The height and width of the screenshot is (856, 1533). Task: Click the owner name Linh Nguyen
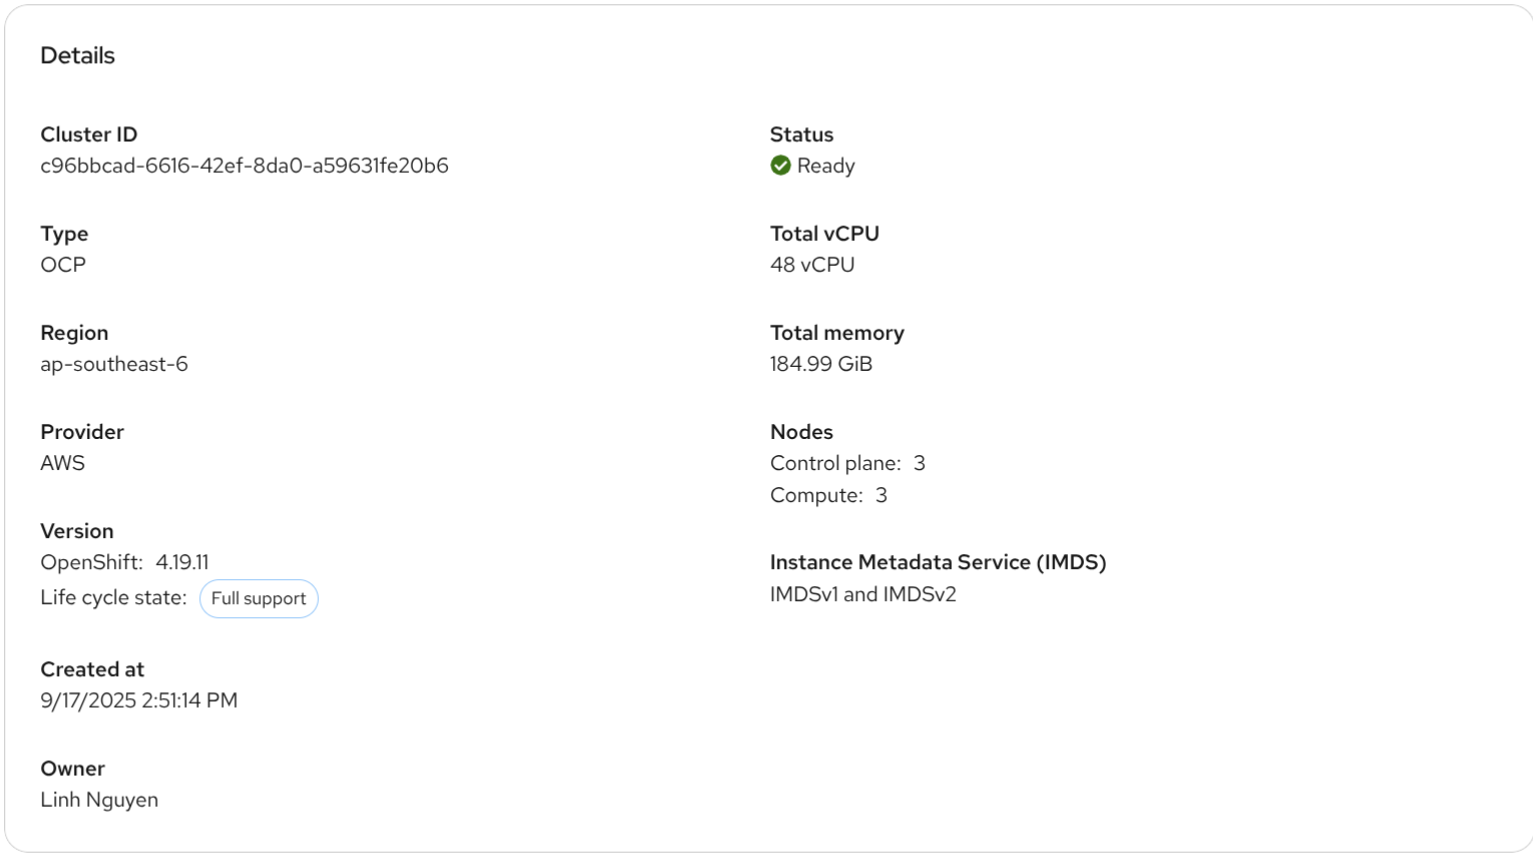(99, 800)
